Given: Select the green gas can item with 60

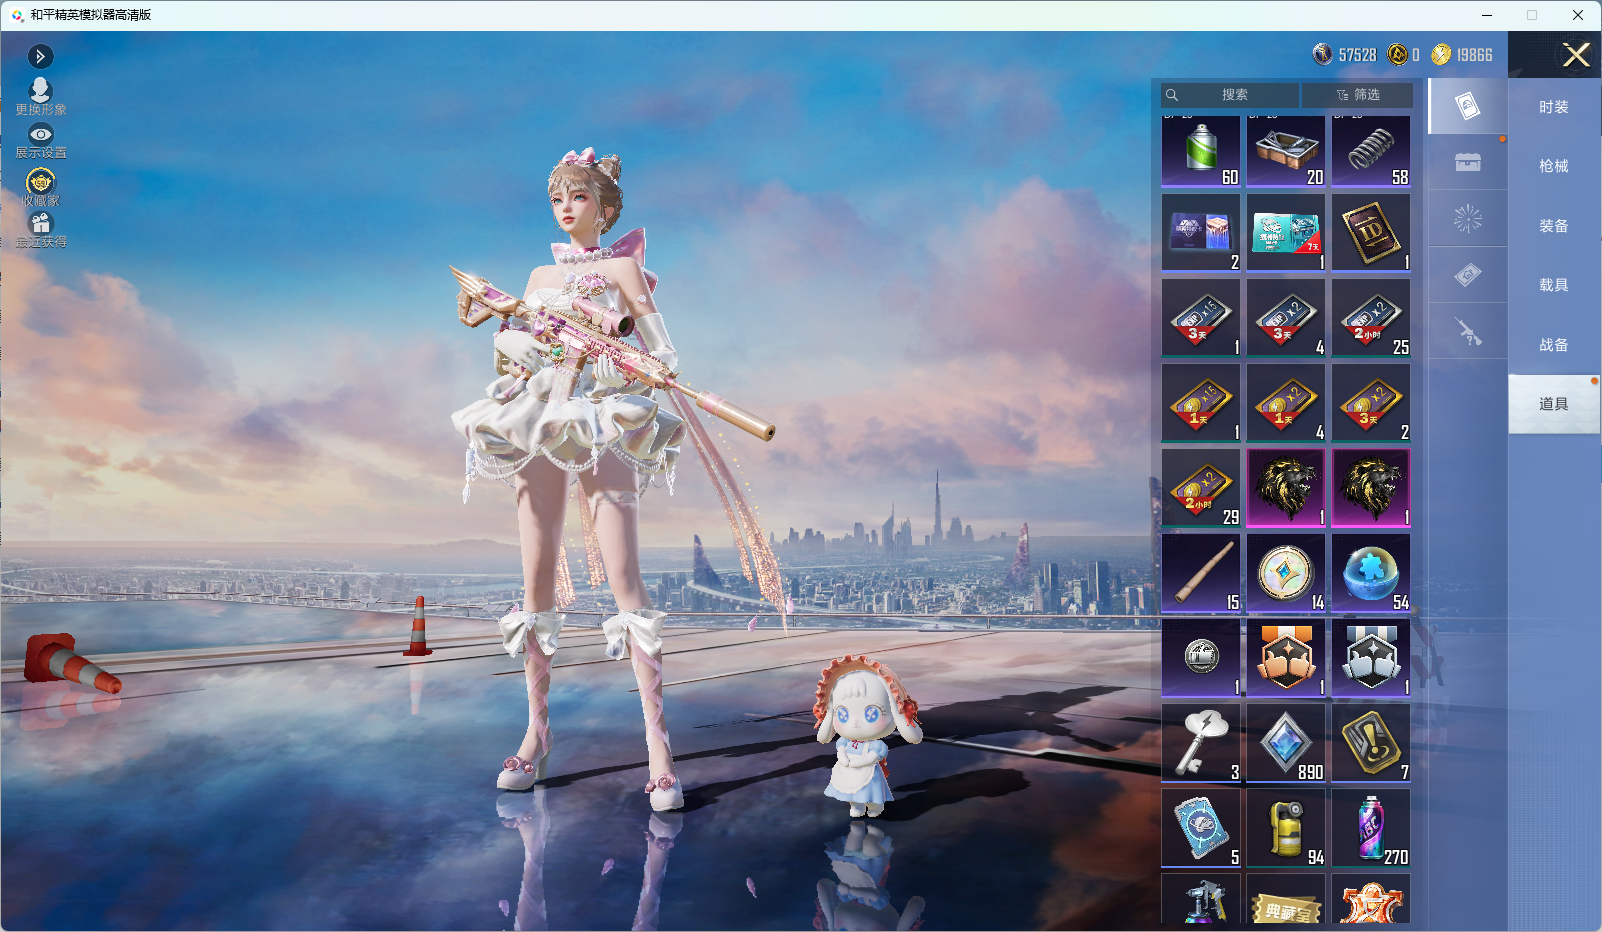Looking at the screenshot, I should [x=1201, y=151].
